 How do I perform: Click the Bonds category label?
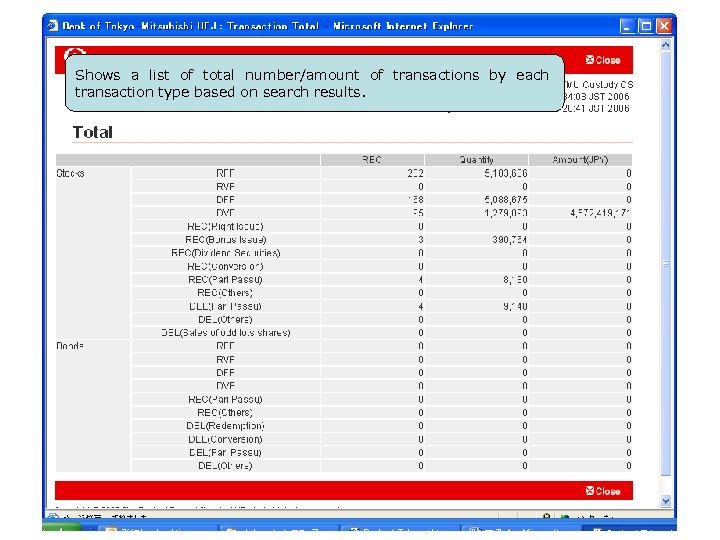point(70,346)
